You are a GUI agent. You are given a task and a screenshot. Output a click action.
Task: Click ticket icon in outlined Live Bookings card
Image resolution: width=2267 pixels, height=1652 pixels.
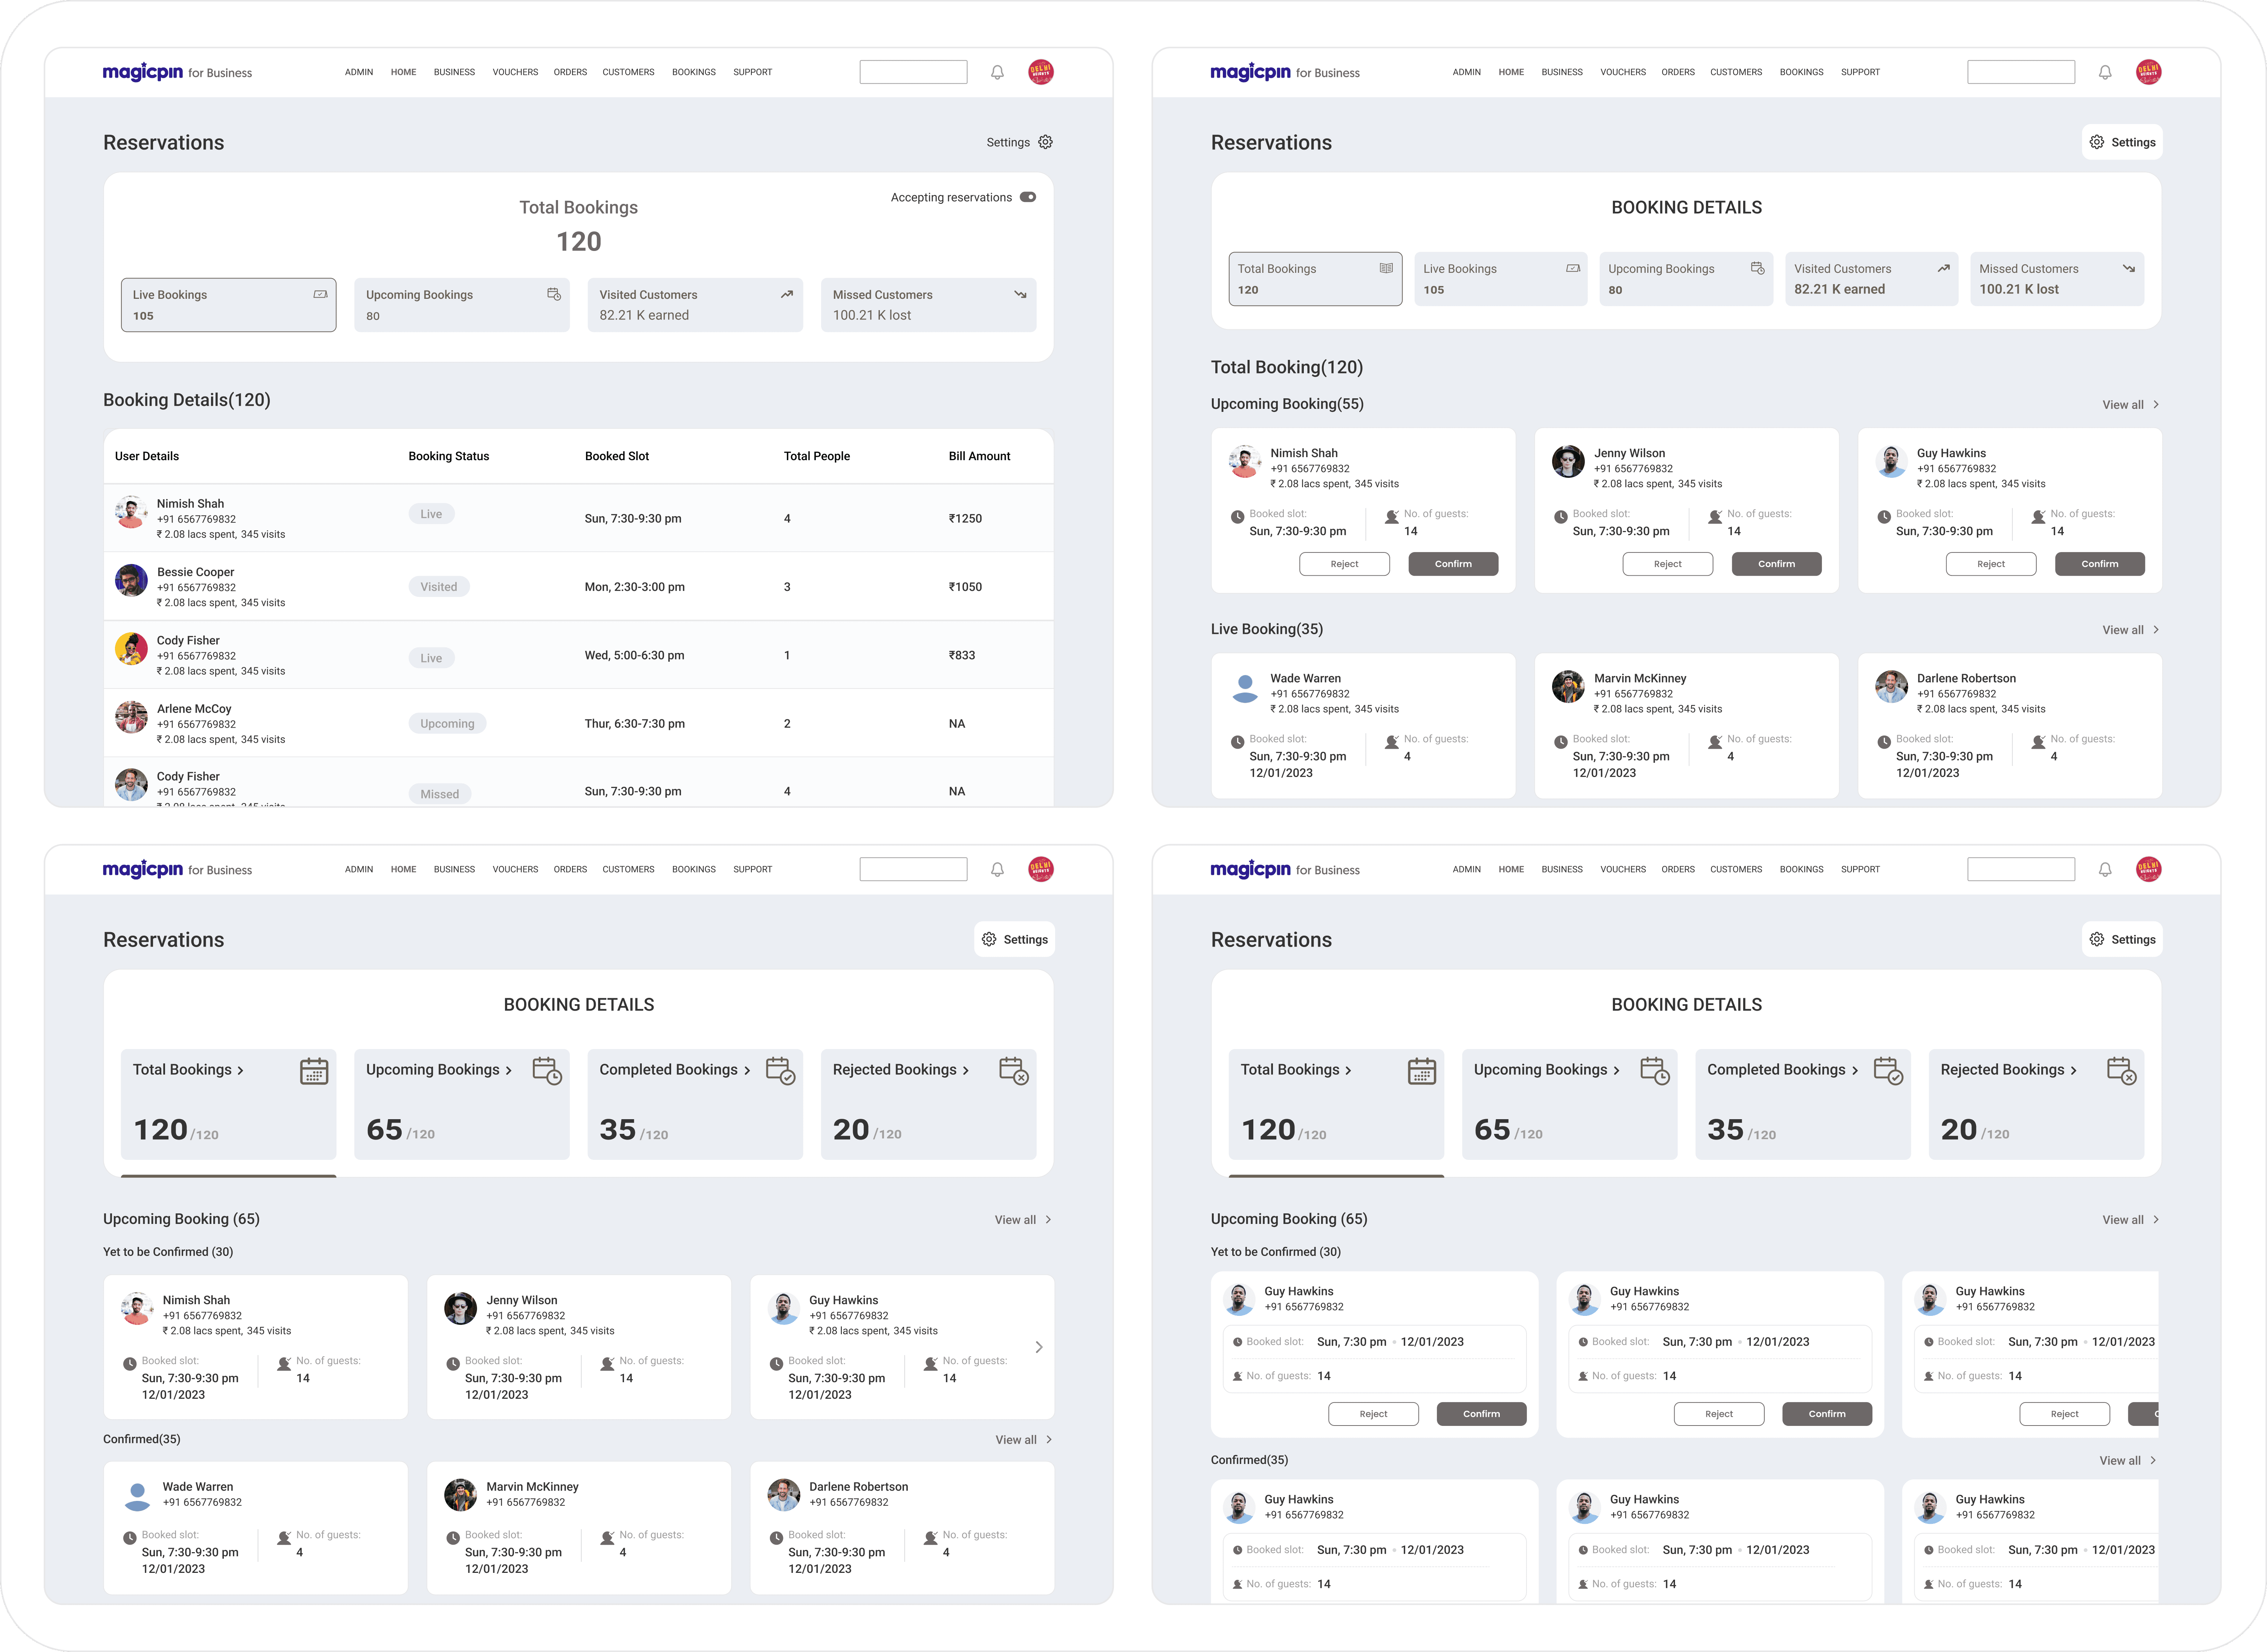[320, 294]
